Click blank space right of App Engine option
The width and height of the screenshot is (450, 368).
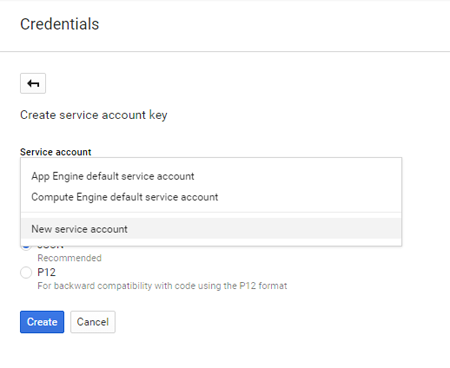tap(297, 176)
